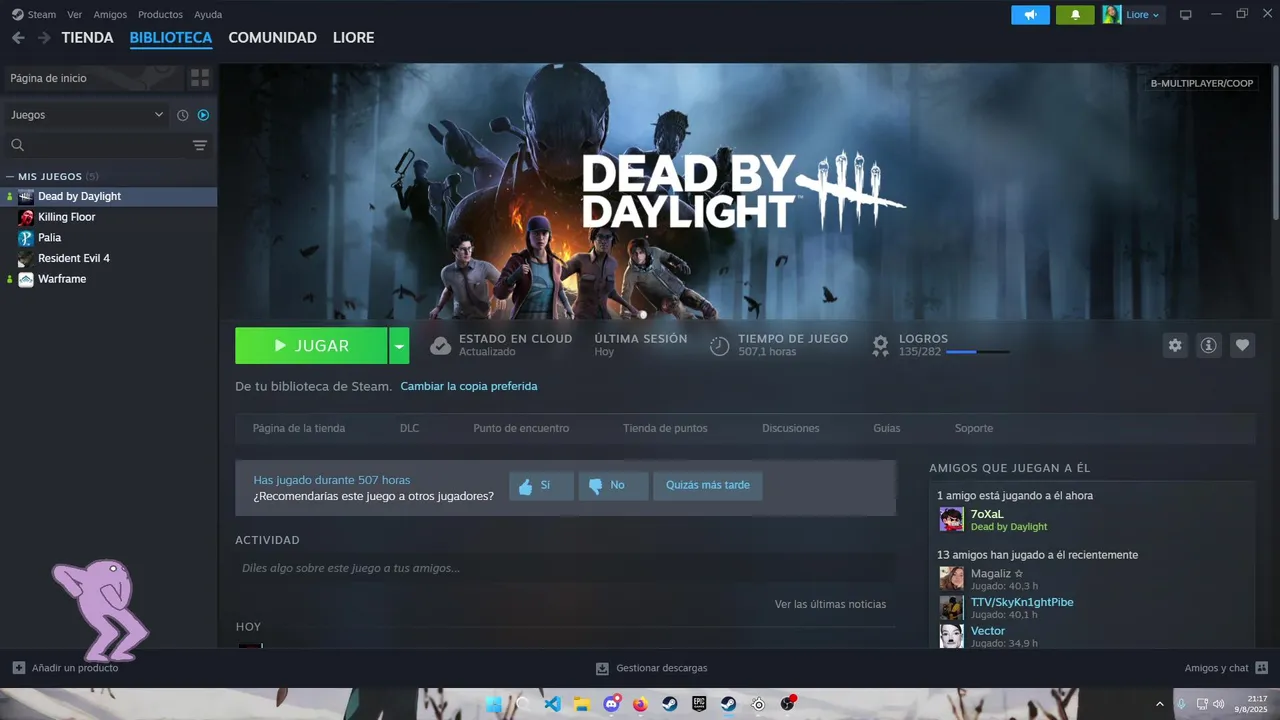Select Warframe in the game list
Screen dimensions: 1280x720
(x=62, y=279)
